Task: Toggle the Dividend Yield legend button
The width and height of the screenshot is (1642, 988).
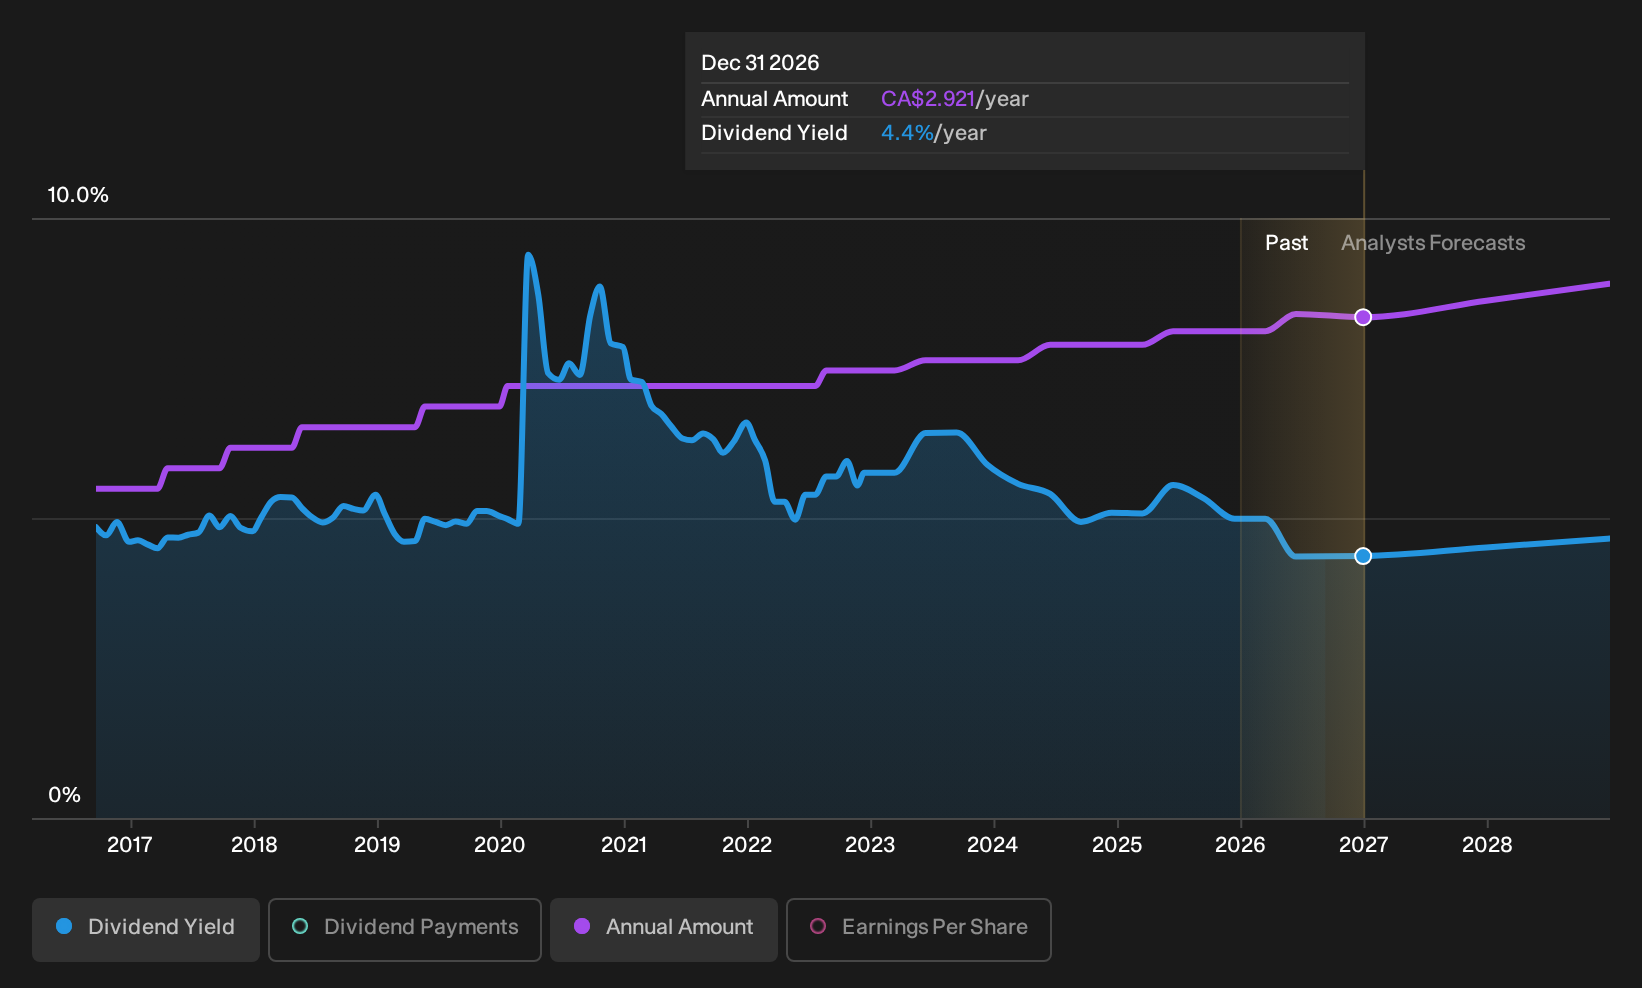Action: coord(146,930)
